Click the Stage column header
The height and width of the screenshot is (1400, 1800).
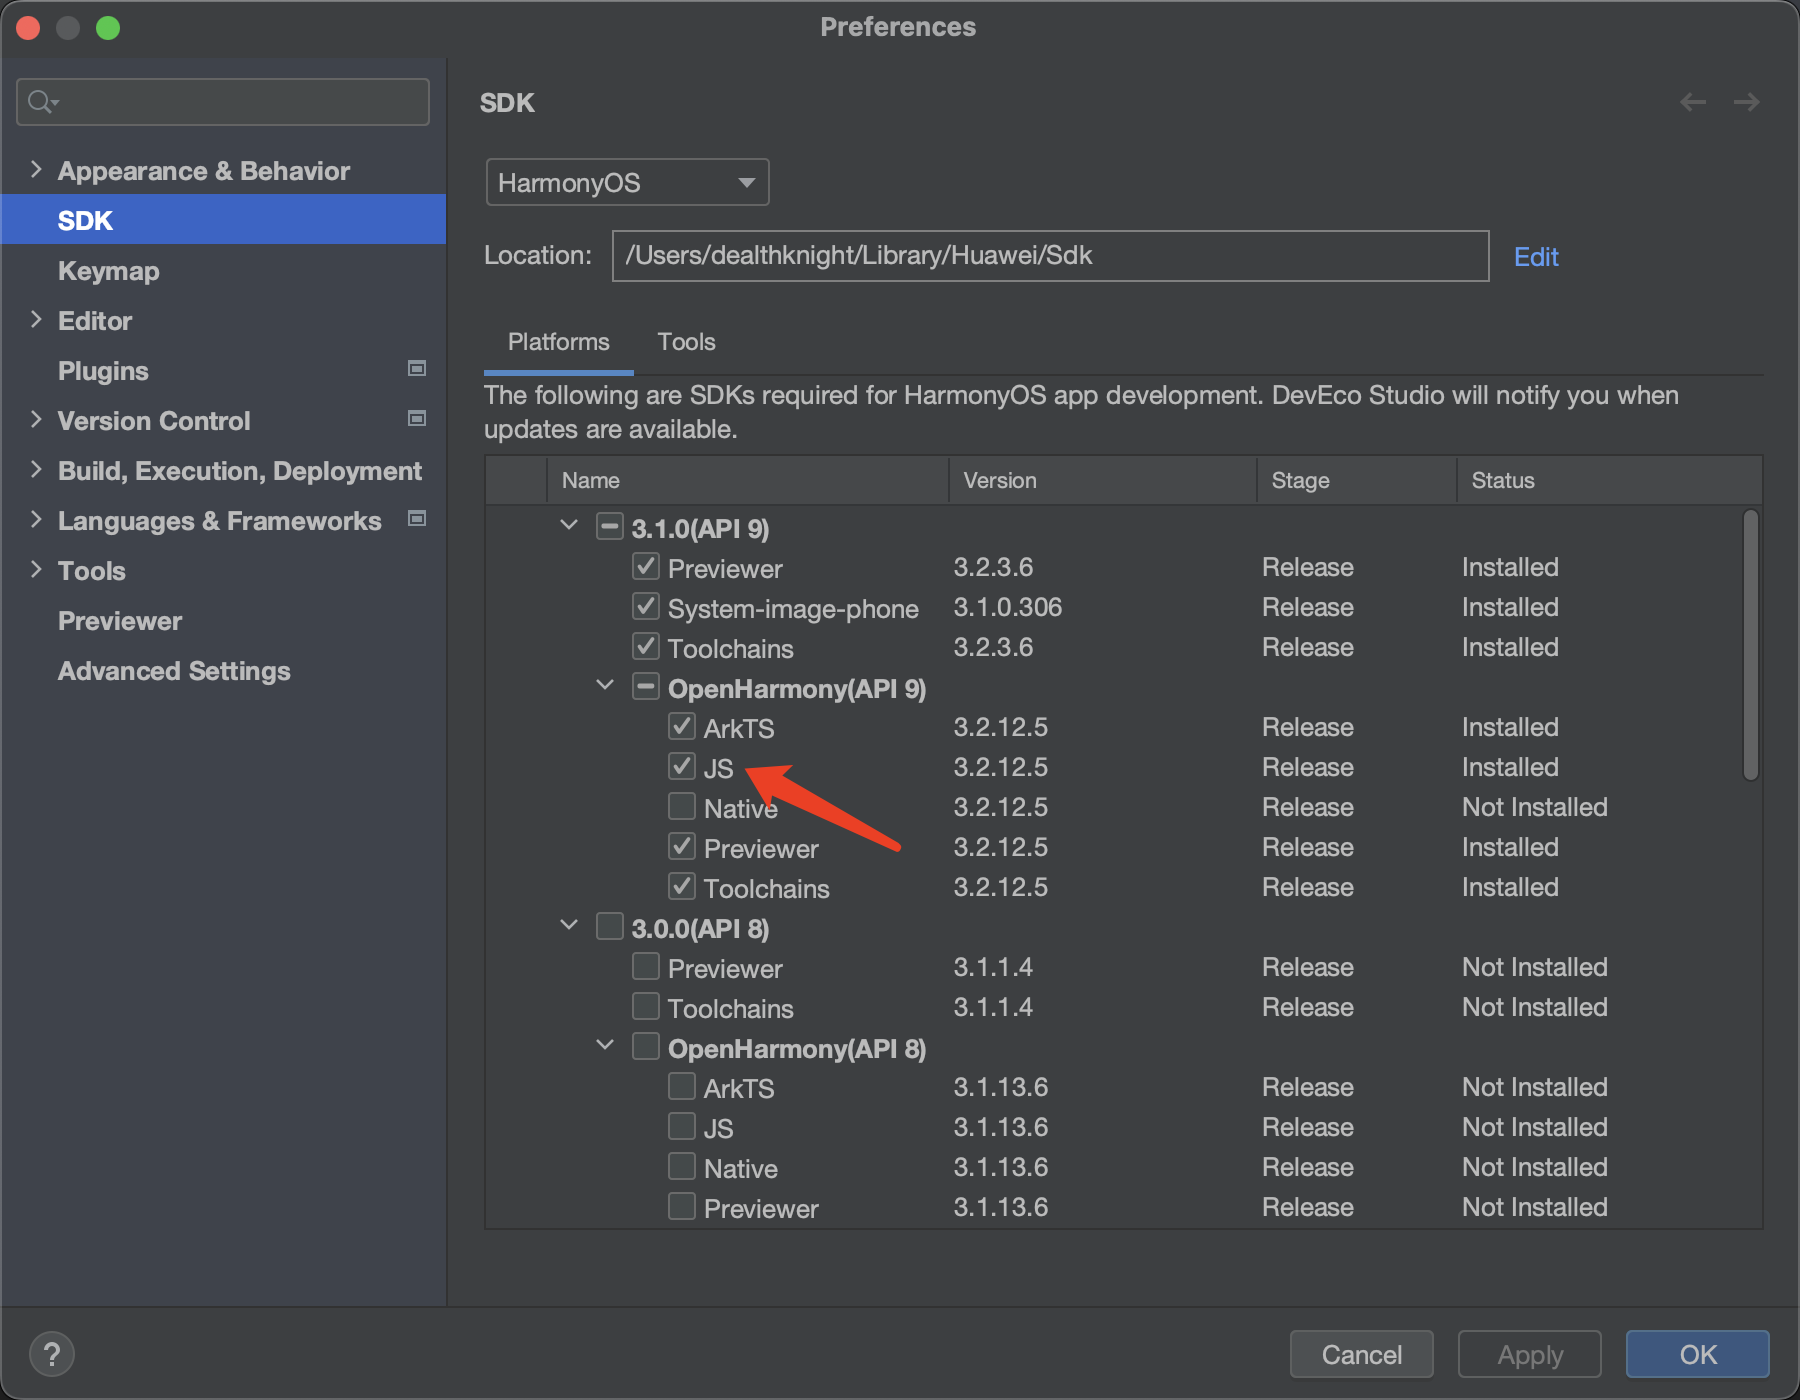point(1357,480)
